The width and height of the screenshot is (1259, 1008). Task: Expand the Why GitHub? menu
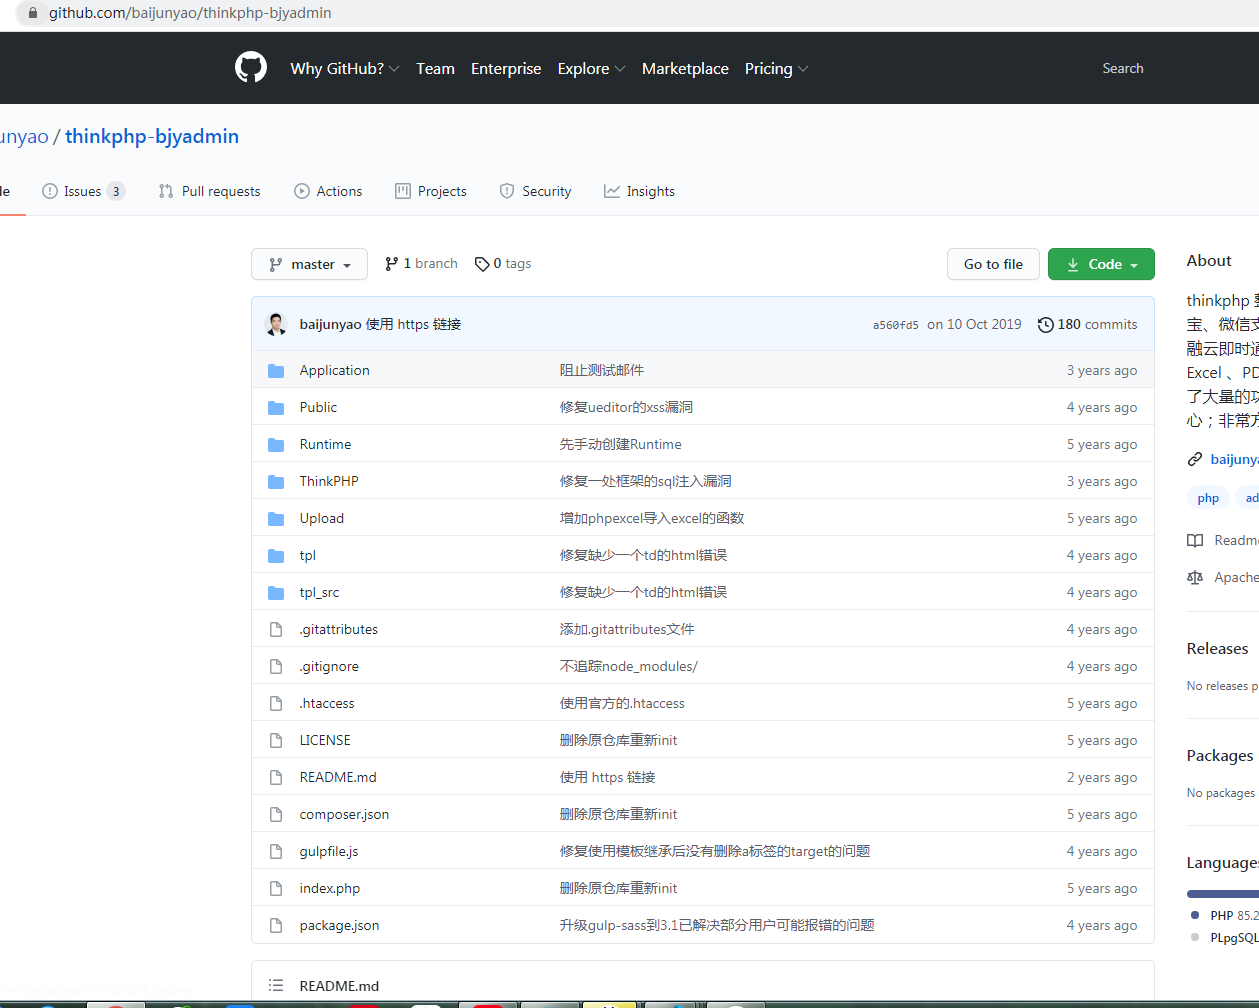click(344, 68)
